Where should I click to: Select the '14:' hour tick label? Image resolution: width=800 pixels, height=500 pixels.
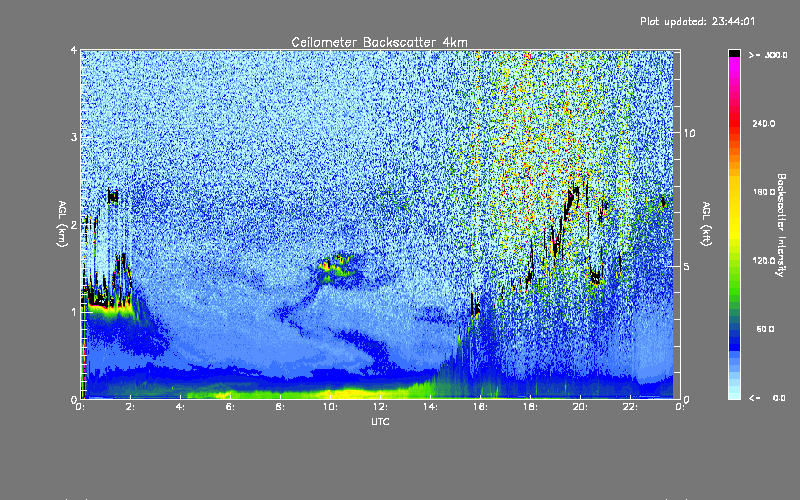430,407
